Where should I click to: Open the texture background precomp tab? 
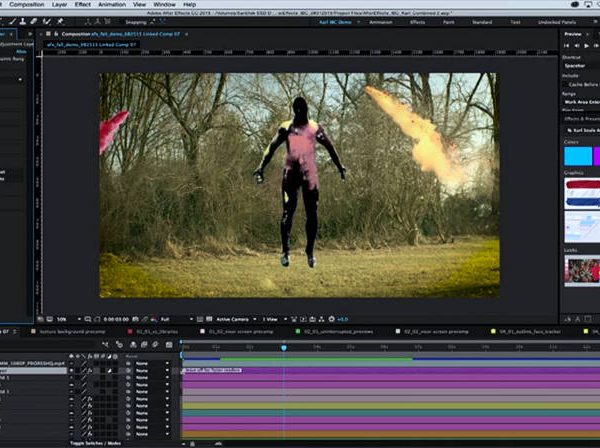(x=72, y=332)
